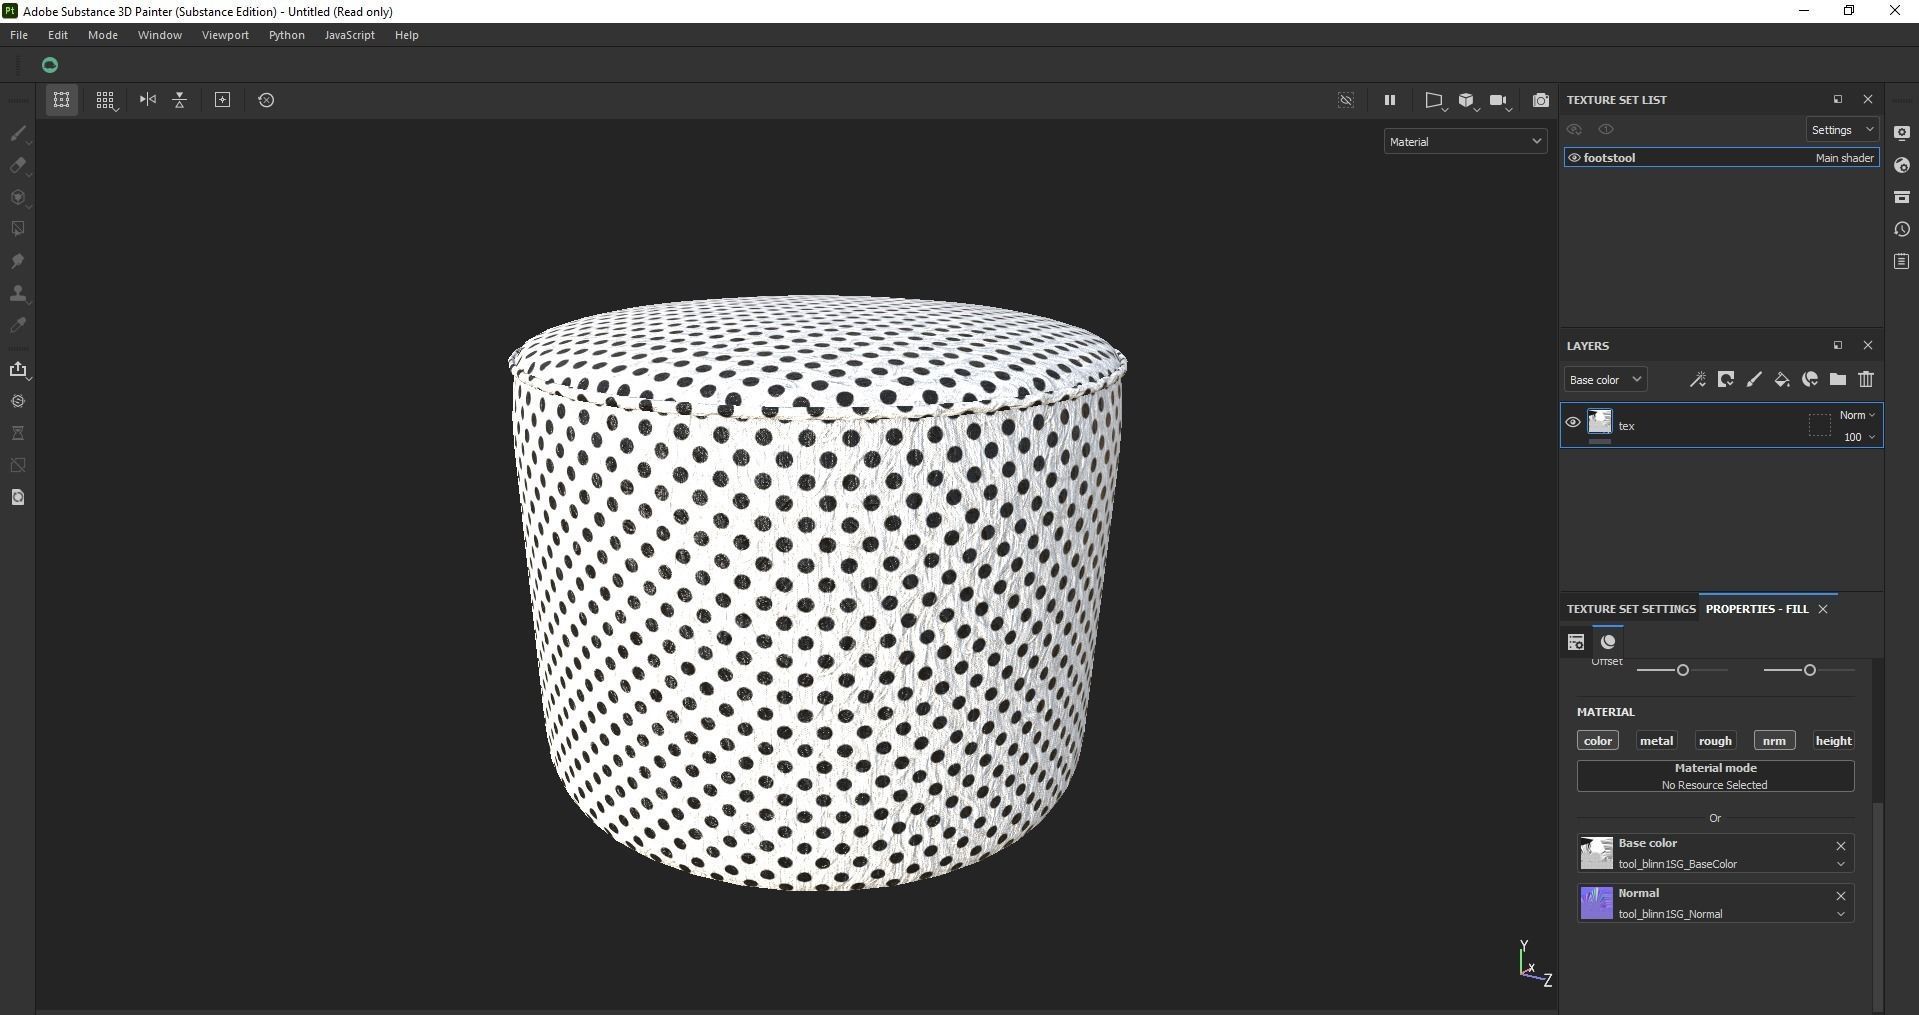Open the Log clipboard icon

coord(1902,261)
